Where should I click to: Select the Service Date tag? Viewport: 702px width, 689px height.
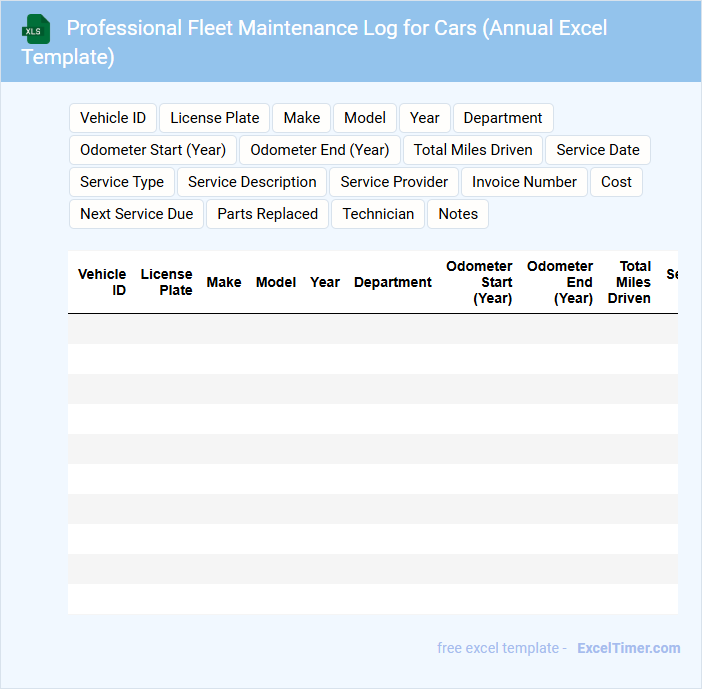click(x=598, y=150)
